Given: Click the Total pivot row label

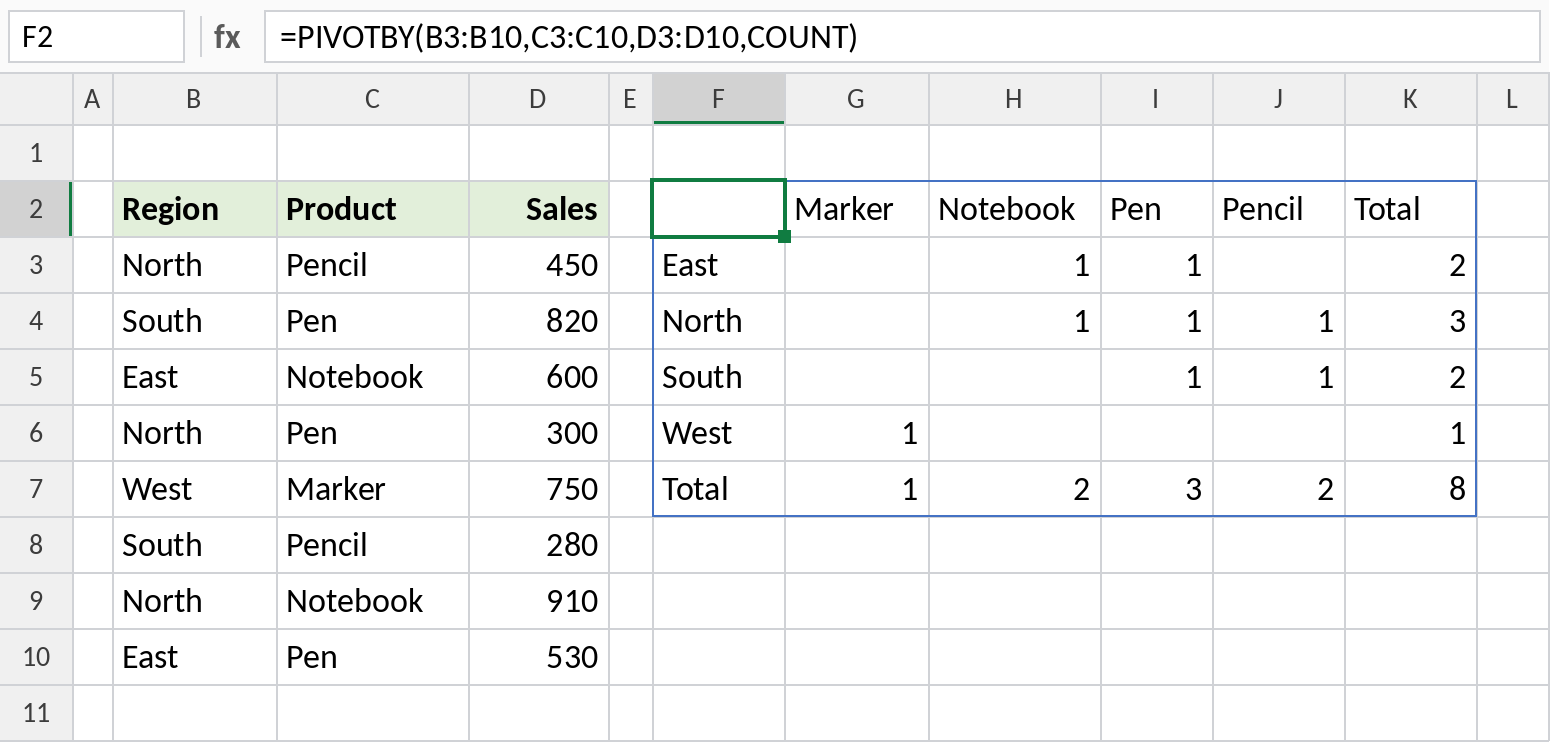Looking at the screenshot, I should pyautogui.click(x=718, y=489).
